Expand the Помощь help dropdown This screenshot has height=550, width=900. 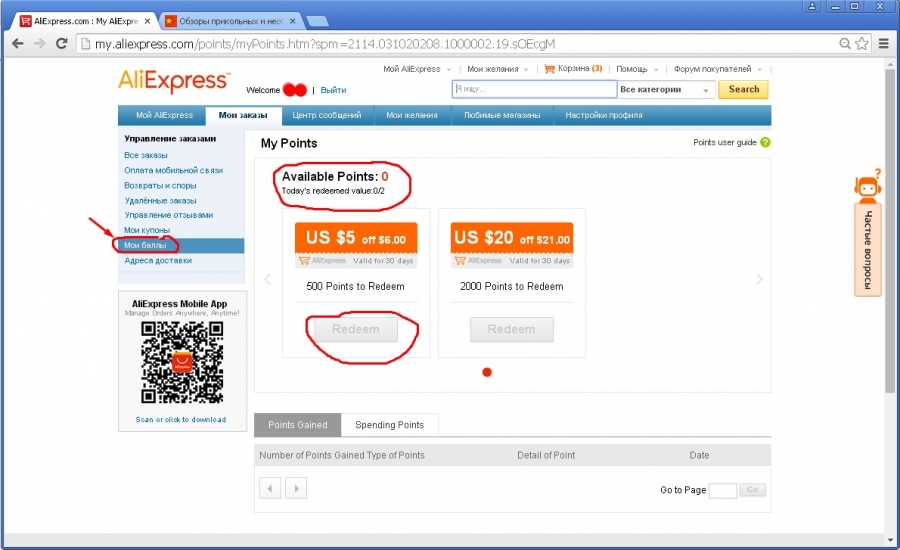(x=637, y=69)
